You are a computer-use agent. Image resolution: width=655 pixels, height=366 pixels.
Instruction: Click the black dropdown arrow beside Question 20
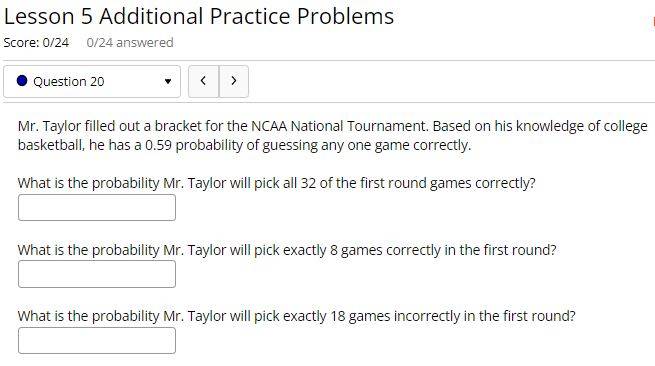point(168,81)
